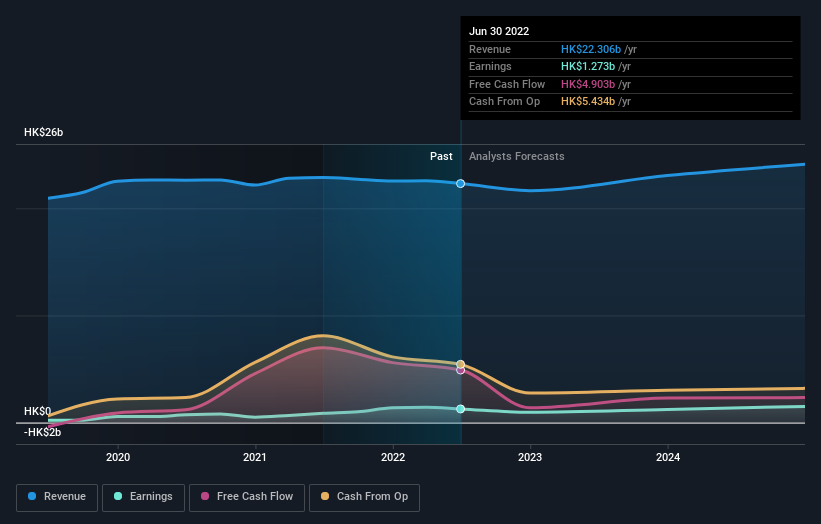Click the Analysts Forecasts label

coord(516,156)
